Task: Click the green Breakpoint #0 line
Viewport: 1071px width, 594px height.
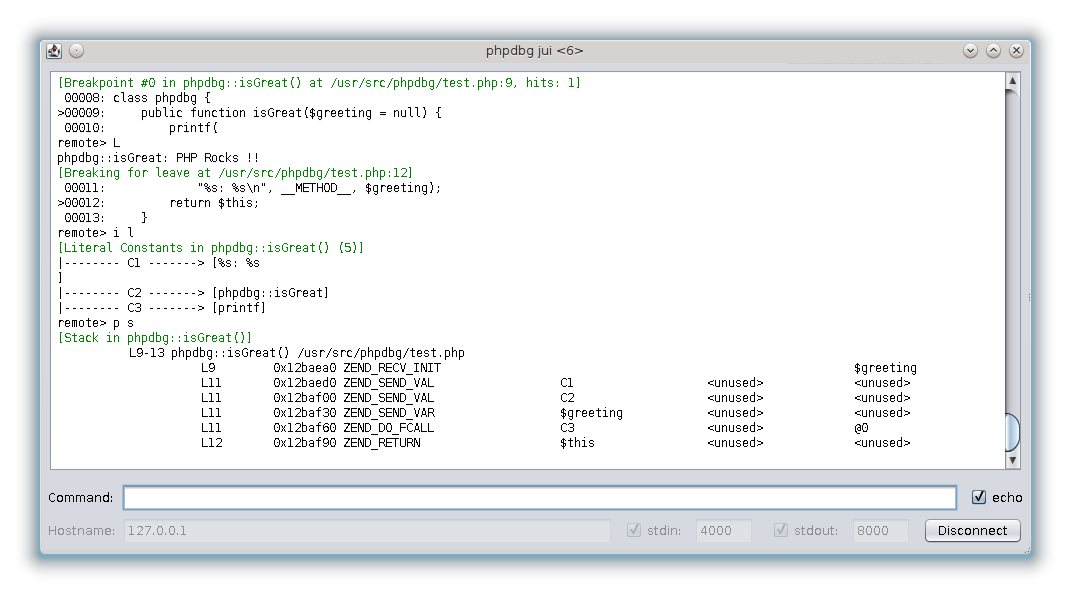Action: [319, 83]
